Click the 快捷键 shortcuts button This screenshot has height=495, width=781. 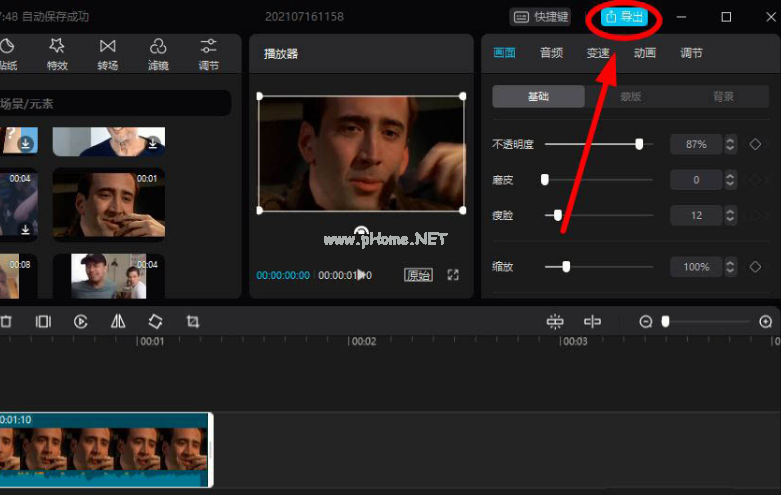[x=540, y=17]
